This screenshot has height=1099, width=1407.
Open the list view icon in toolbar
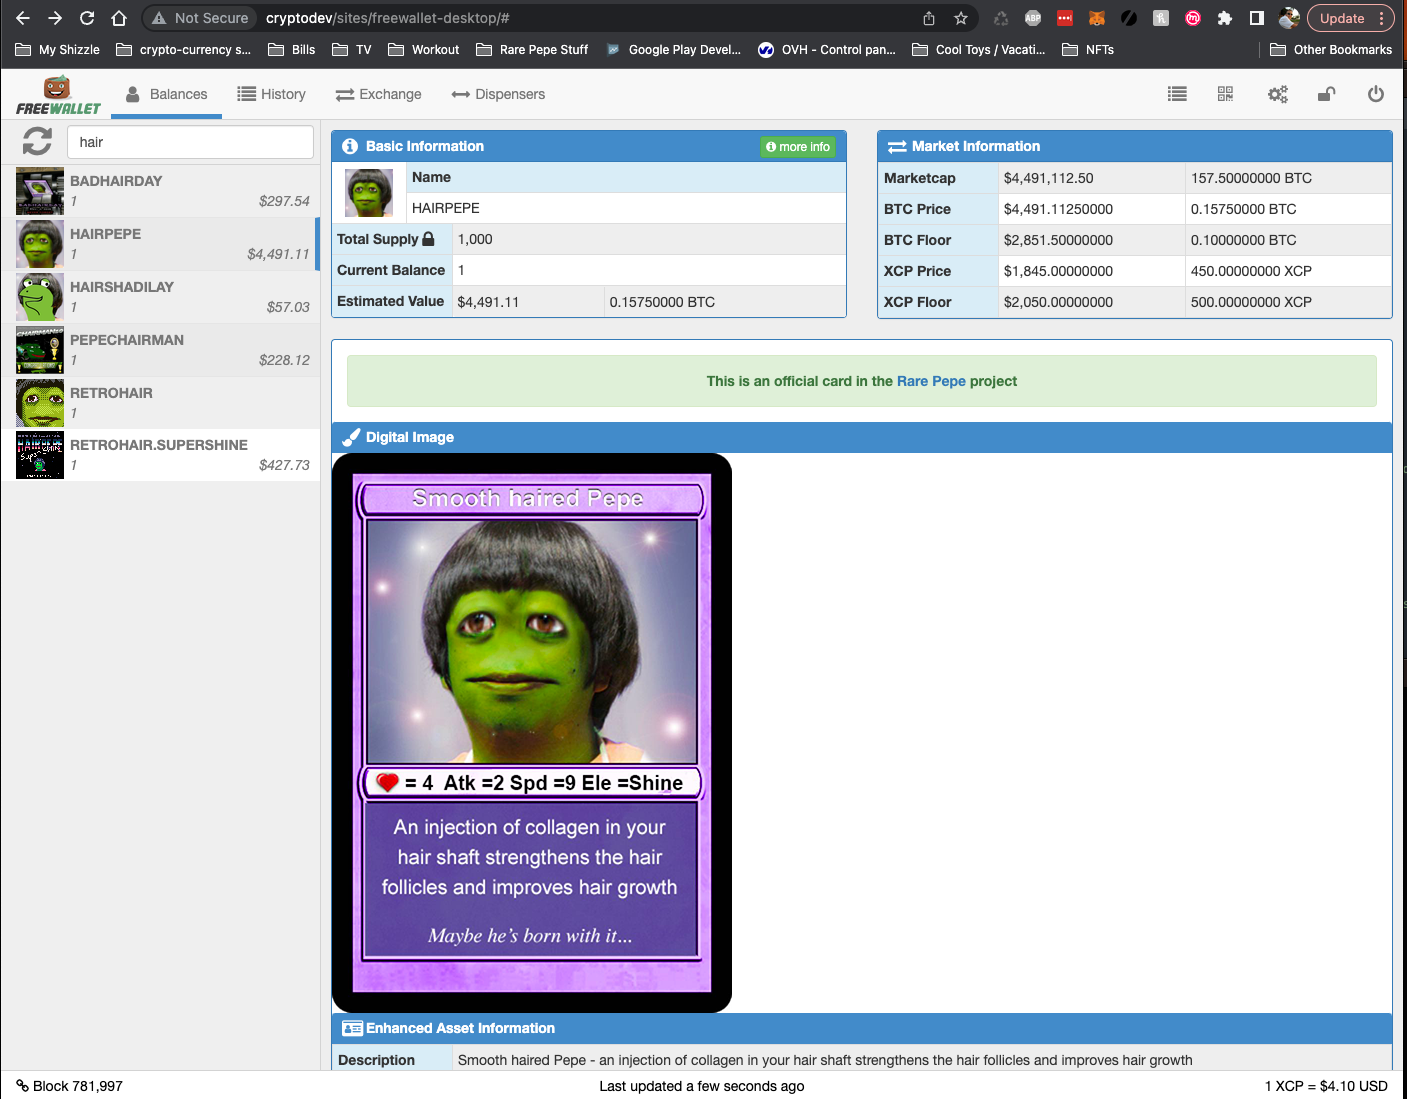[x=1177, y=94]
